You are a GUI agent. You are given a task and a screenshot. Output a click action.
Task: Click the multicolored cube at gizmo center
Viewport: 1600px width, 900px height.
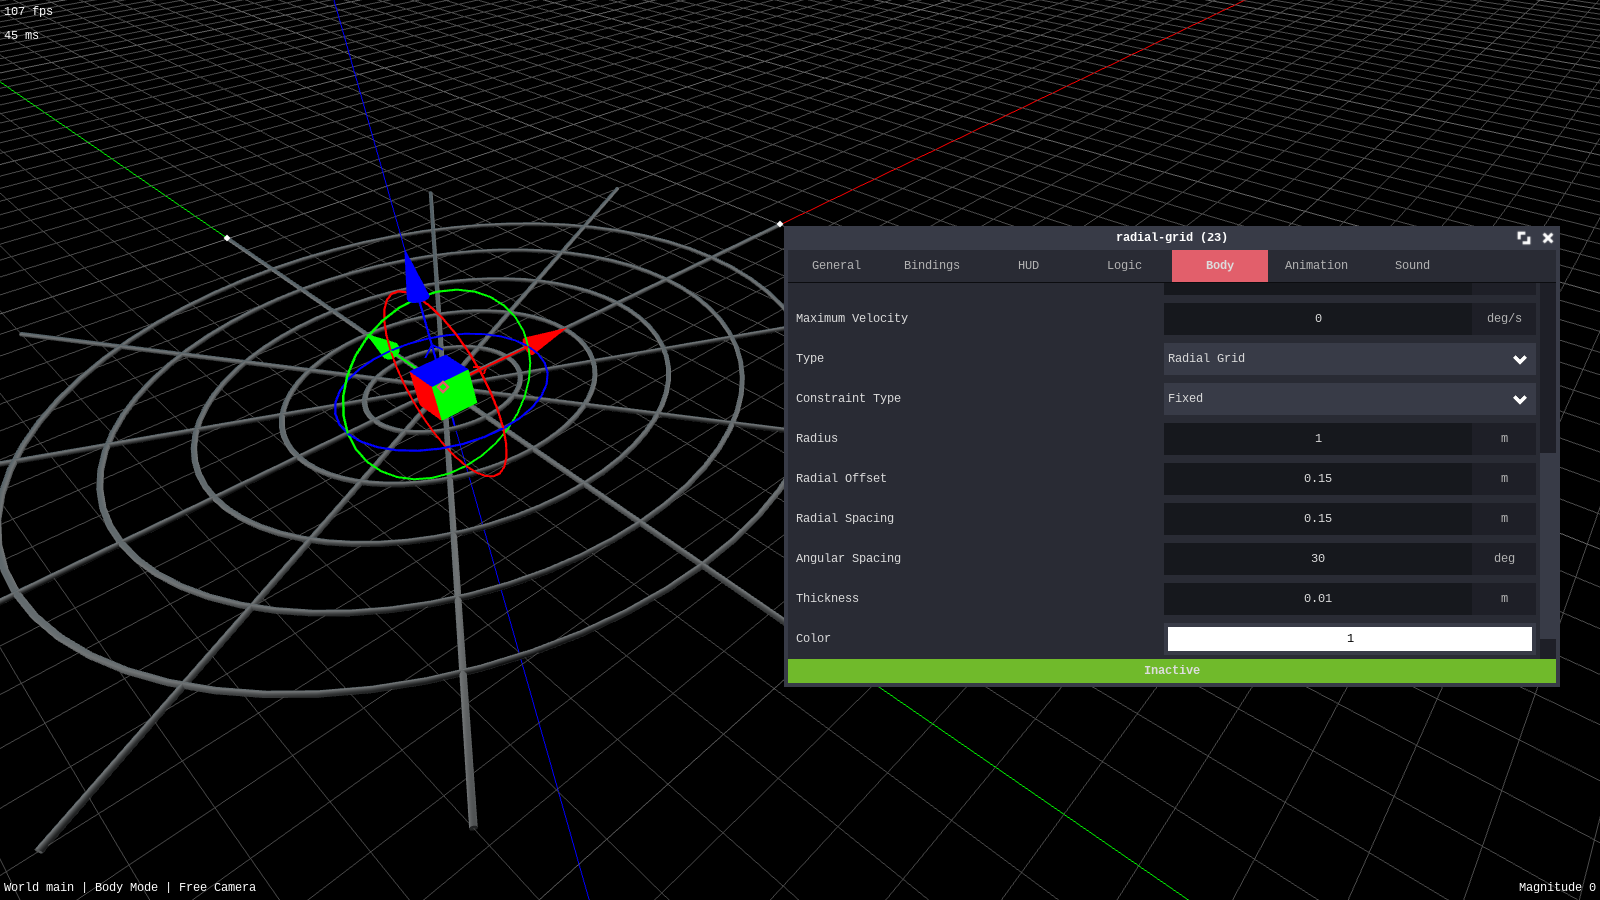point(443,388)
